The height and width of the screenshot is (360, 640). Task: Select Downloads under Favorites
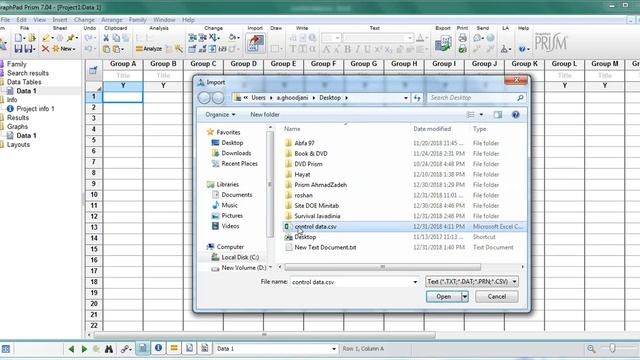[x=236, y=153]
